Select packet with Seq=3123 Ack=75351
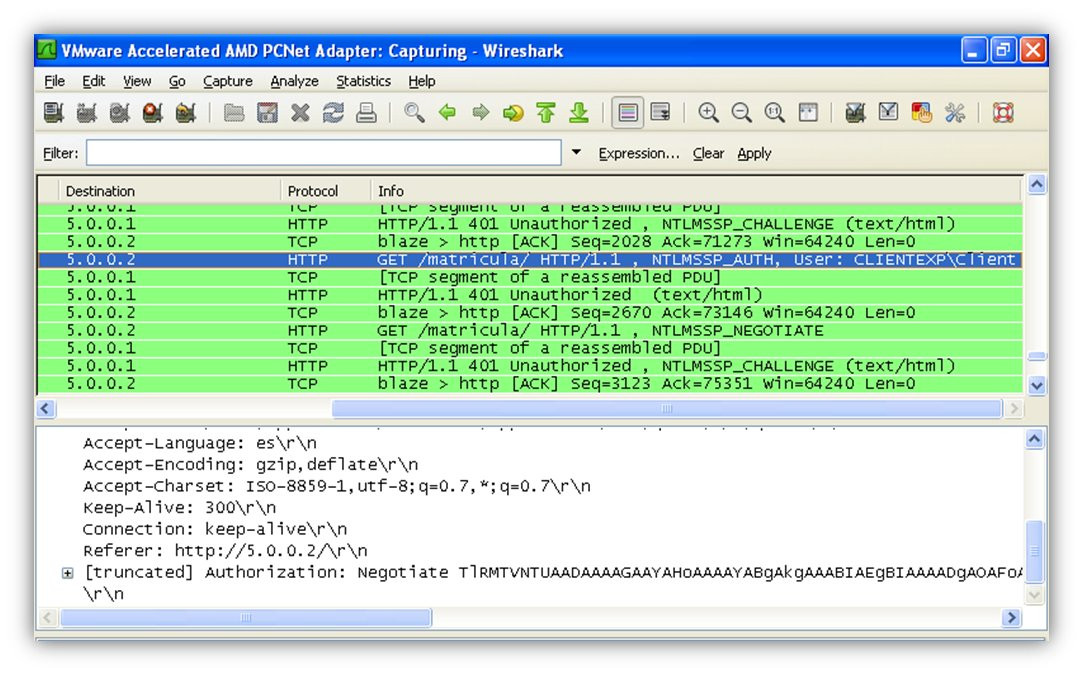Viewport: 1083px width, 675px height. [x=530, y=383]
